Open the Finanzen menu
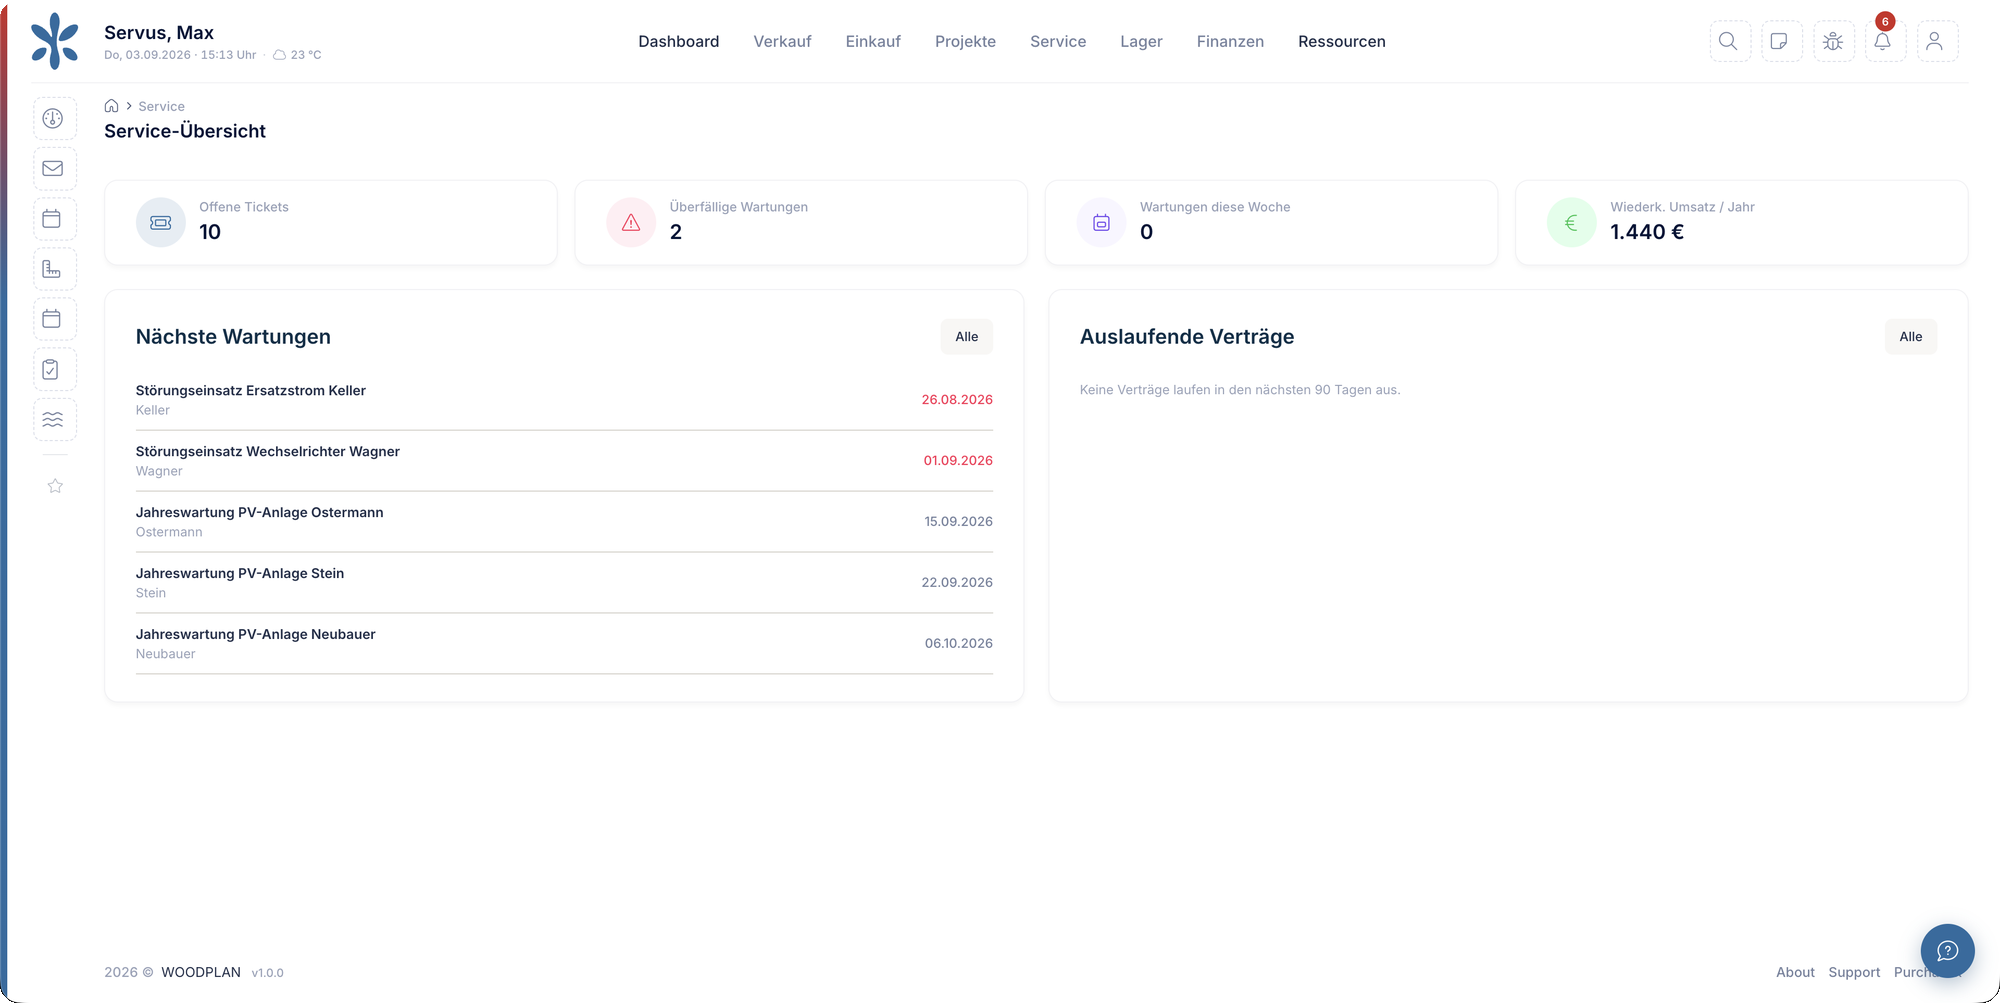The height and width of the screenshot is (1003, 2000). coord(1230,41)
